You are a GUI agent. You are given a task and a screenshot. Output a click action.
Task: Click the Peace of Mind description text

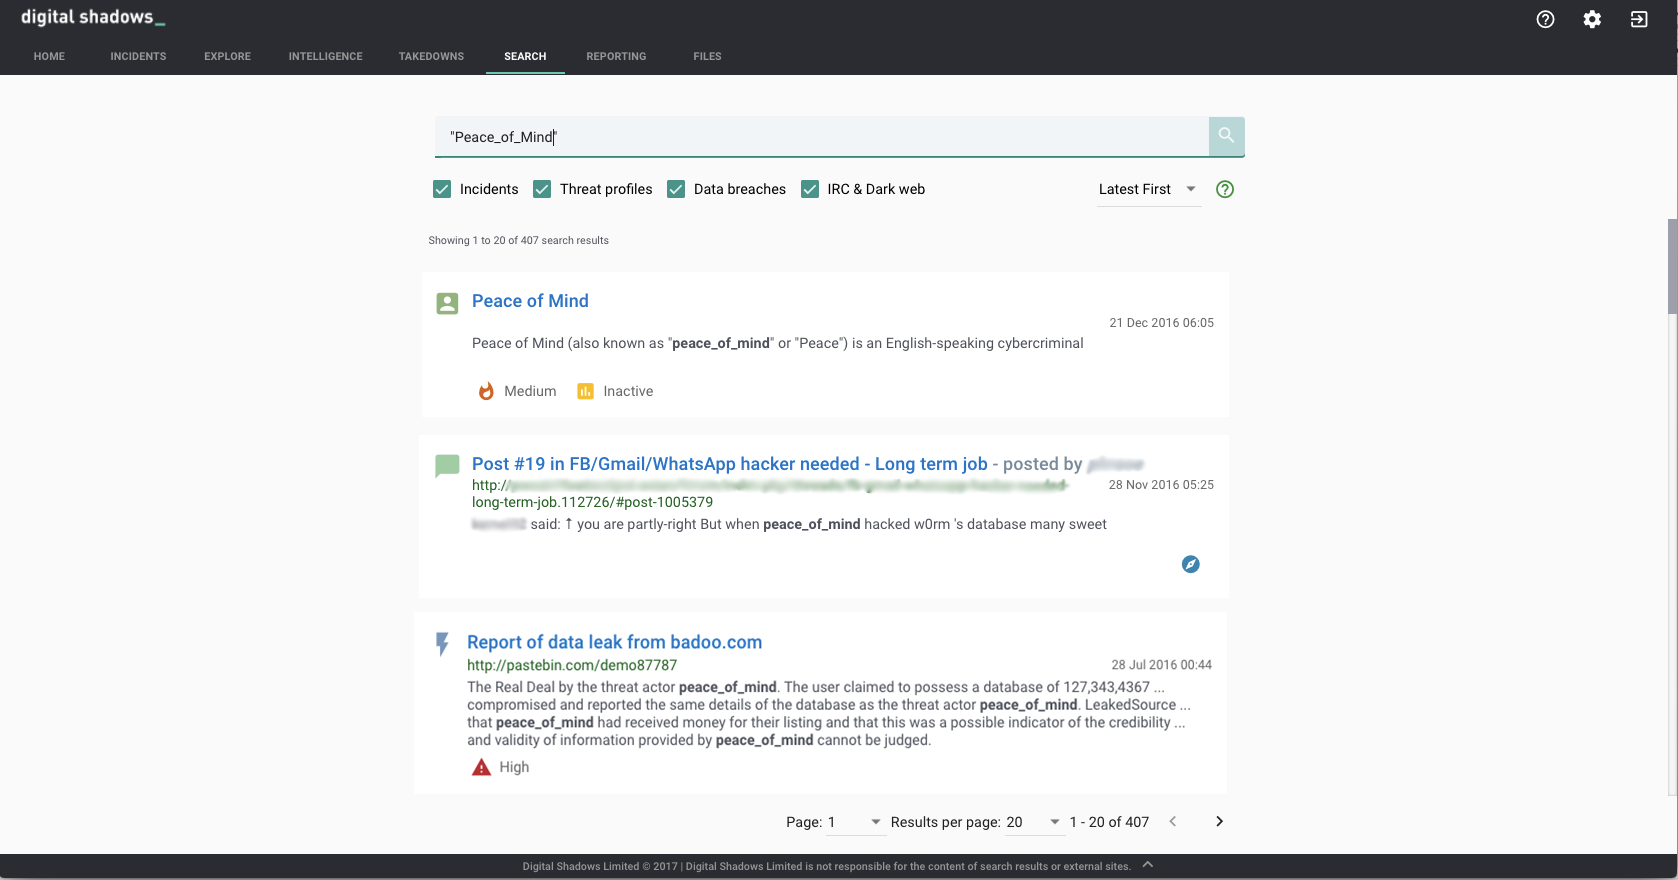(x=777, y=343)
